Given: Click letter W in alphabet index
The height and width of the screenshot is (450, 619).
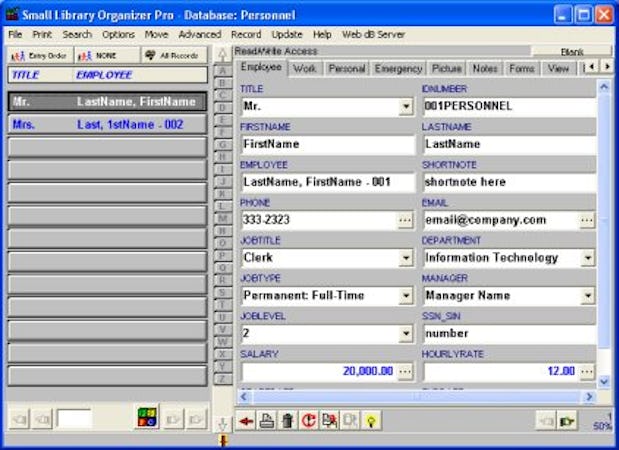Looking at the screenshot, I should pos(223,341).
